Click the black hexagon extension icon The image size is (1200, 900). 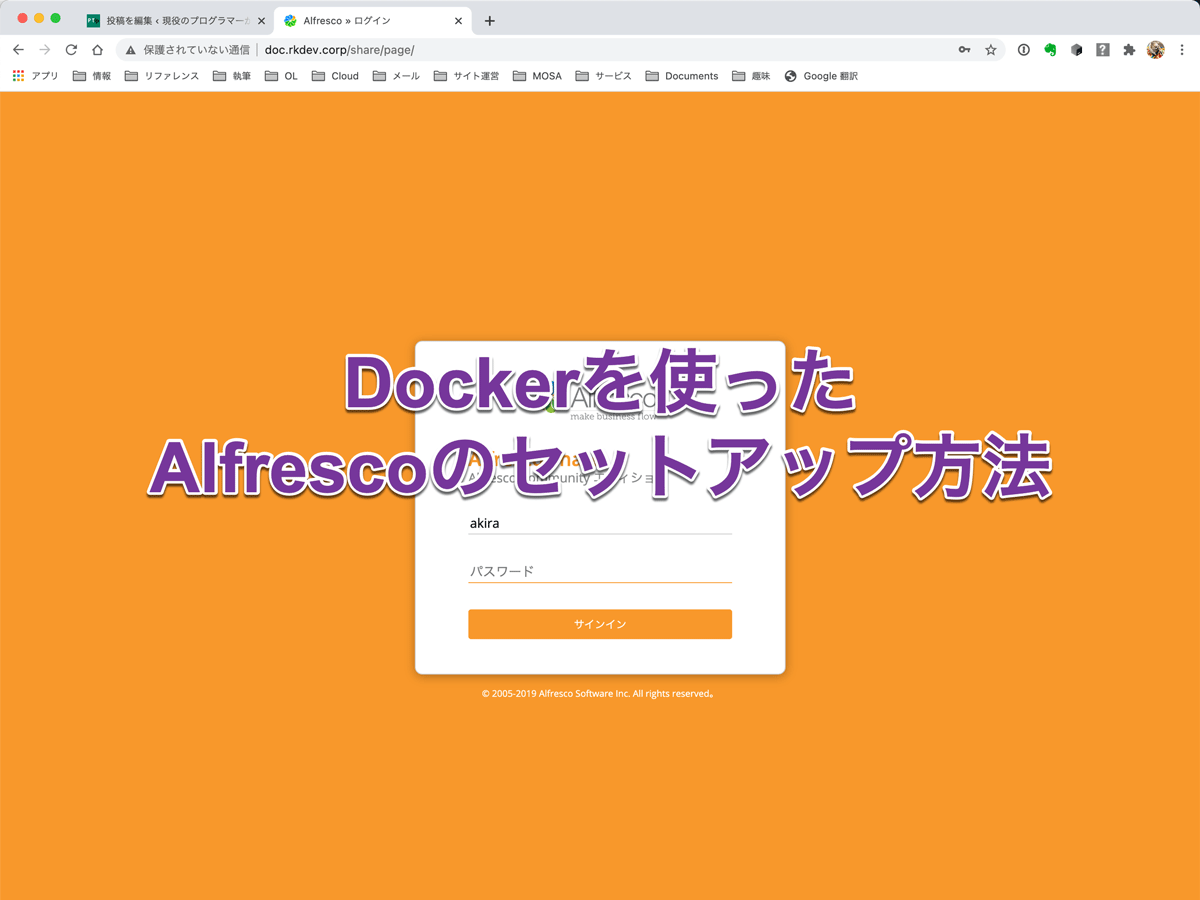click(x=1076, y=50)
